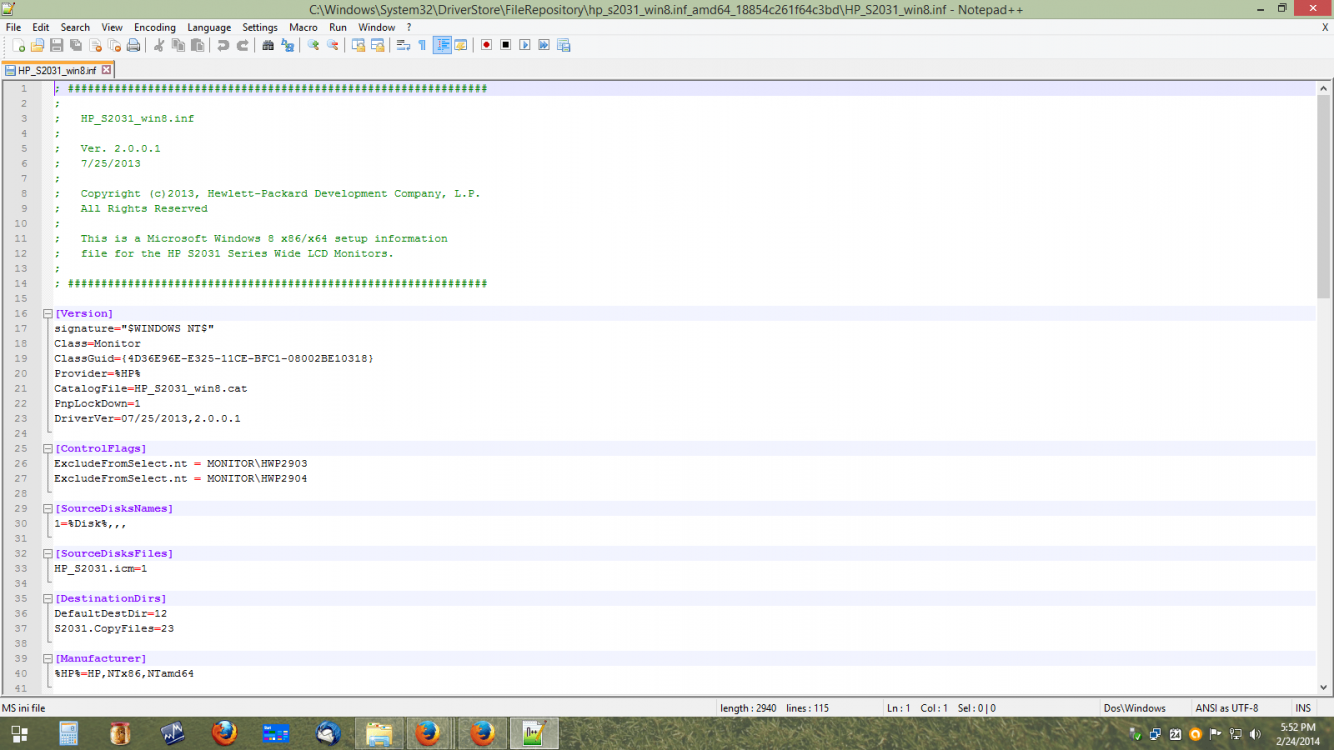The image size is (1334, 750).
Task: Save the file using the Save icon
Action: click(x=57, y=46)
